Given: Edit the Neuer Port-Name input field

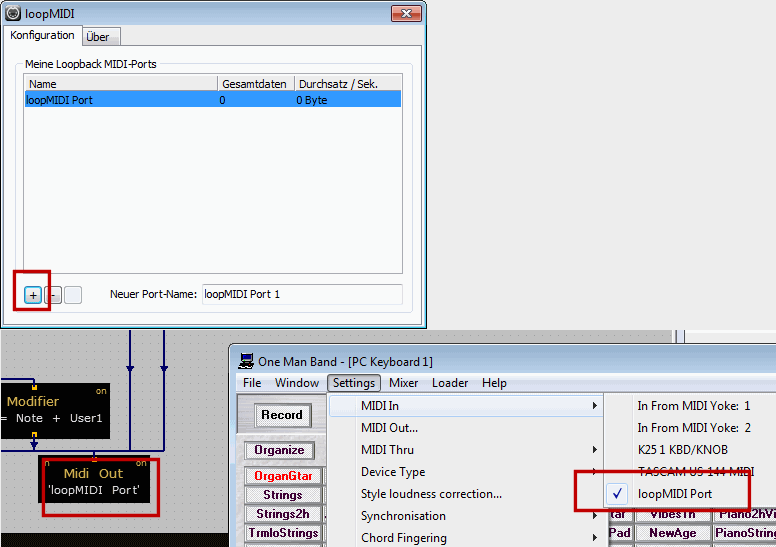Looking at the screenshot, I should pos(302,295).
